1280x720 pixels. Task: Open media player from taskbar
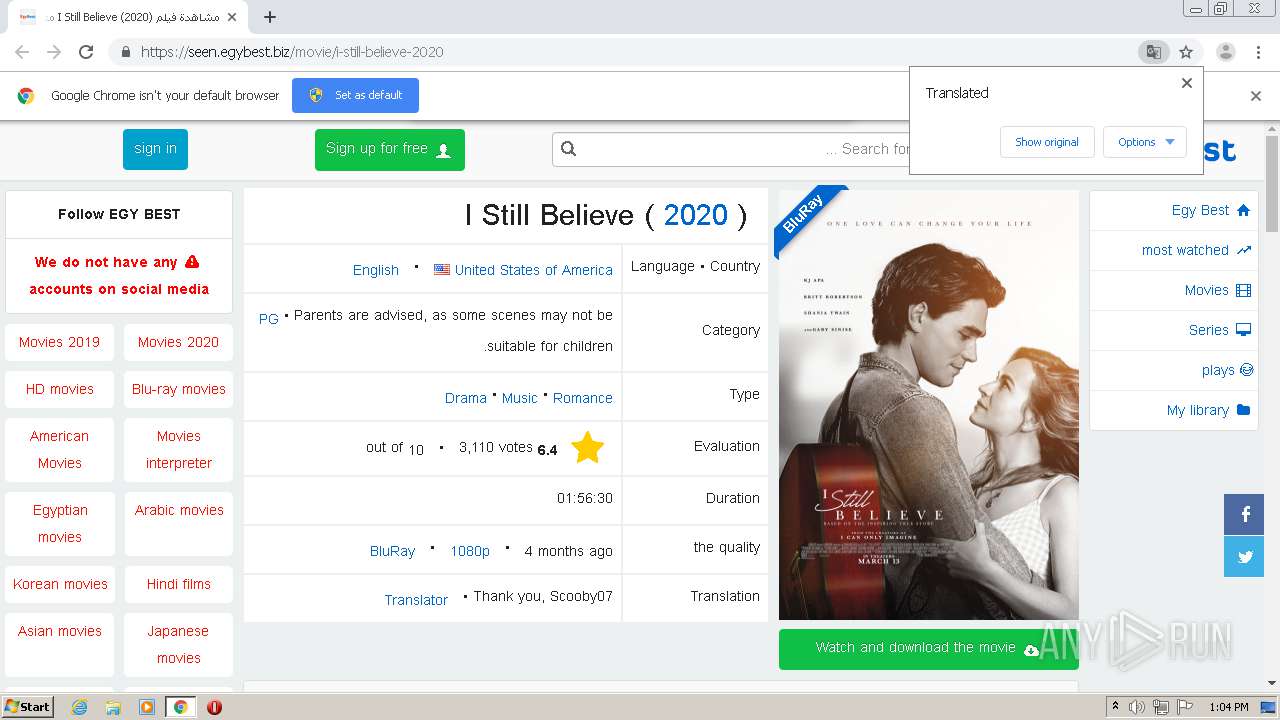point(147,707)
